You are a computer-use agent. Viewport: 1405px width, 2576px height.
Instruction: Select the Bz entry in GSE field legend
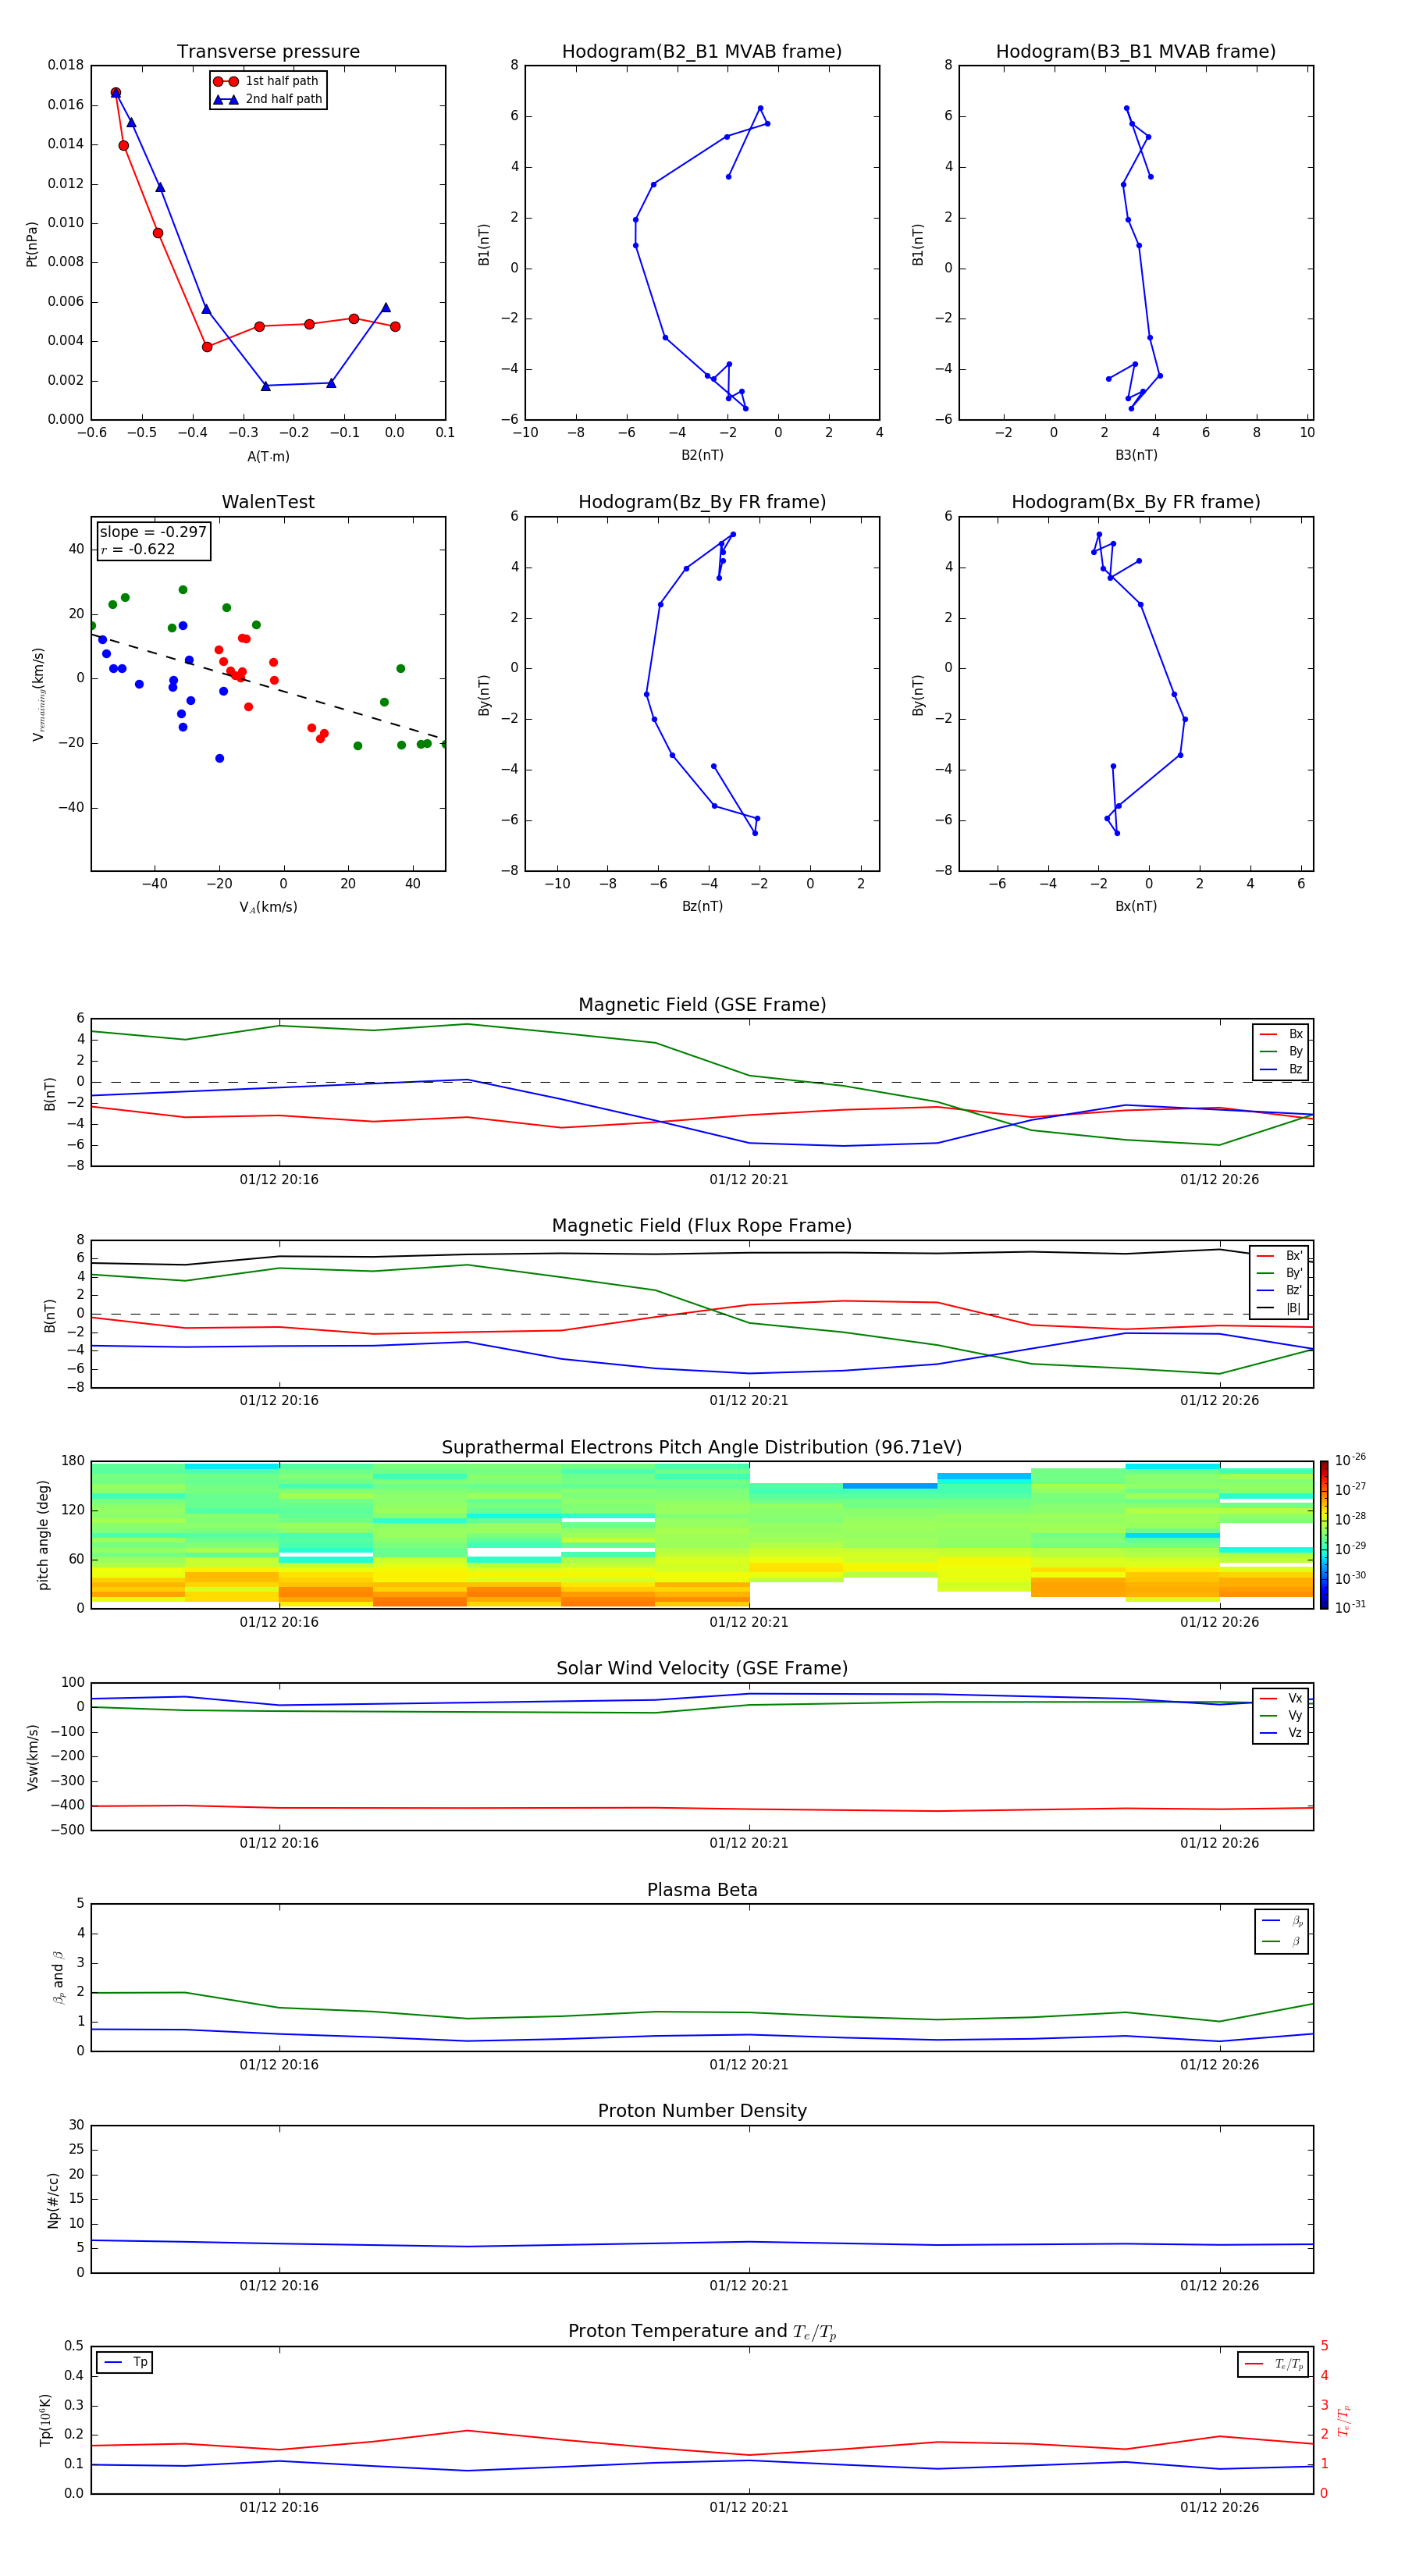point(1281,1069)
